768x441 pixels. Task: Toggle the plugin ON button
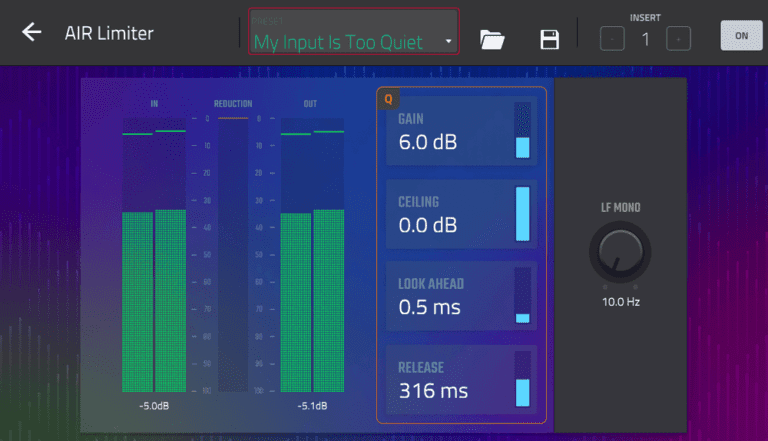coord(741,35)
